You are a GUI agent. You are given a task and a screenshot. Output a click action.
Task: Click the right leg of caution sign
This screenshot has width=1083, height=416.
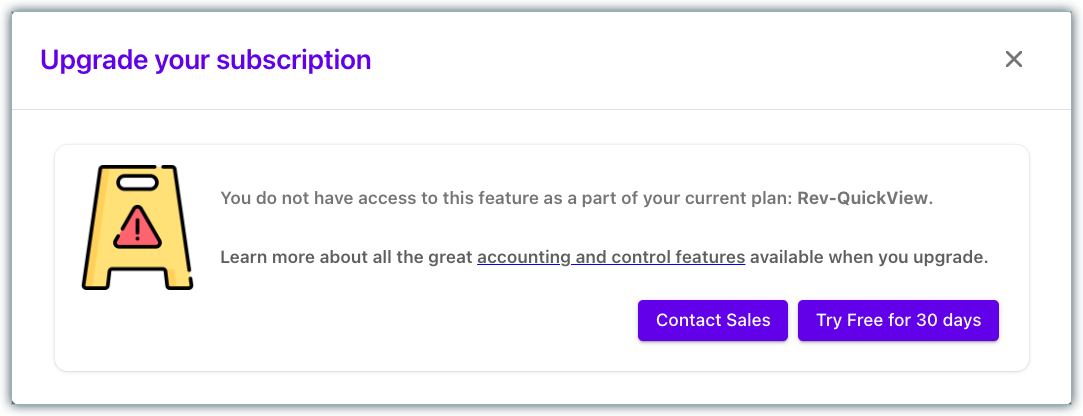180,278
